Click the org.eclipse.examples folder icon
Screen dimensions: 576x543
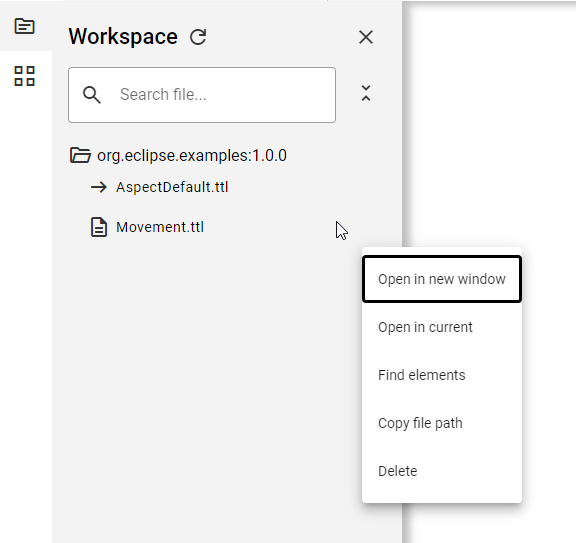(80, 155)
